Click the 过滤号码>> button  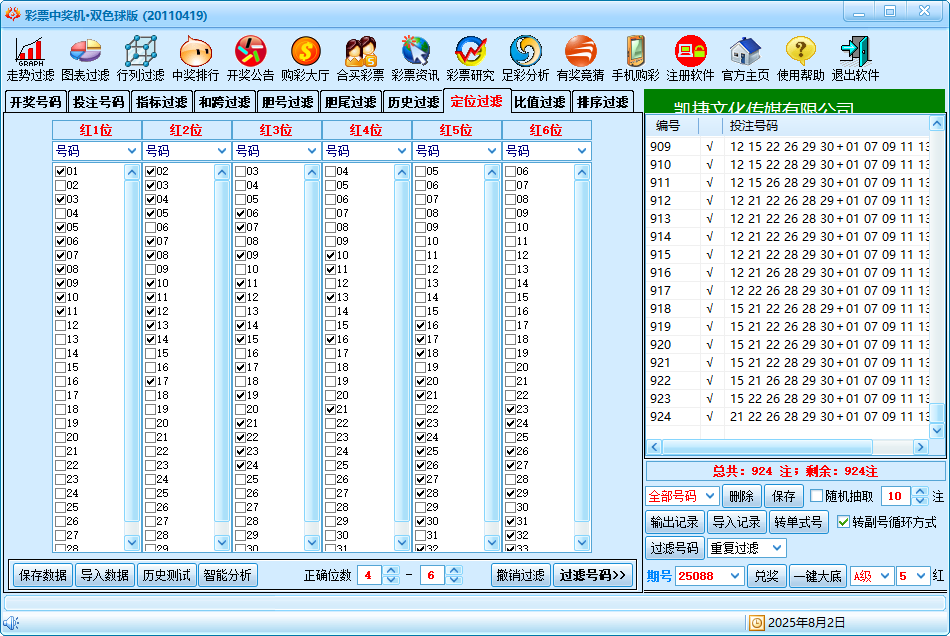tap(592, 575)
